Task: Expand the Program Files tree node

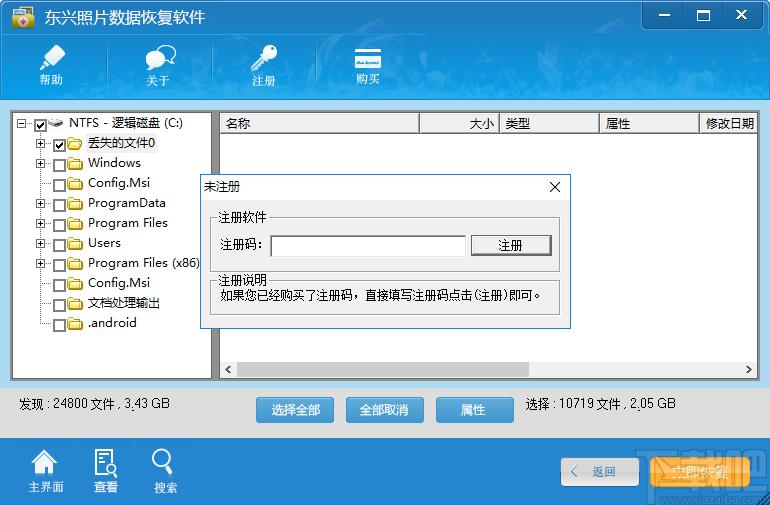Action: coord(40,224)
